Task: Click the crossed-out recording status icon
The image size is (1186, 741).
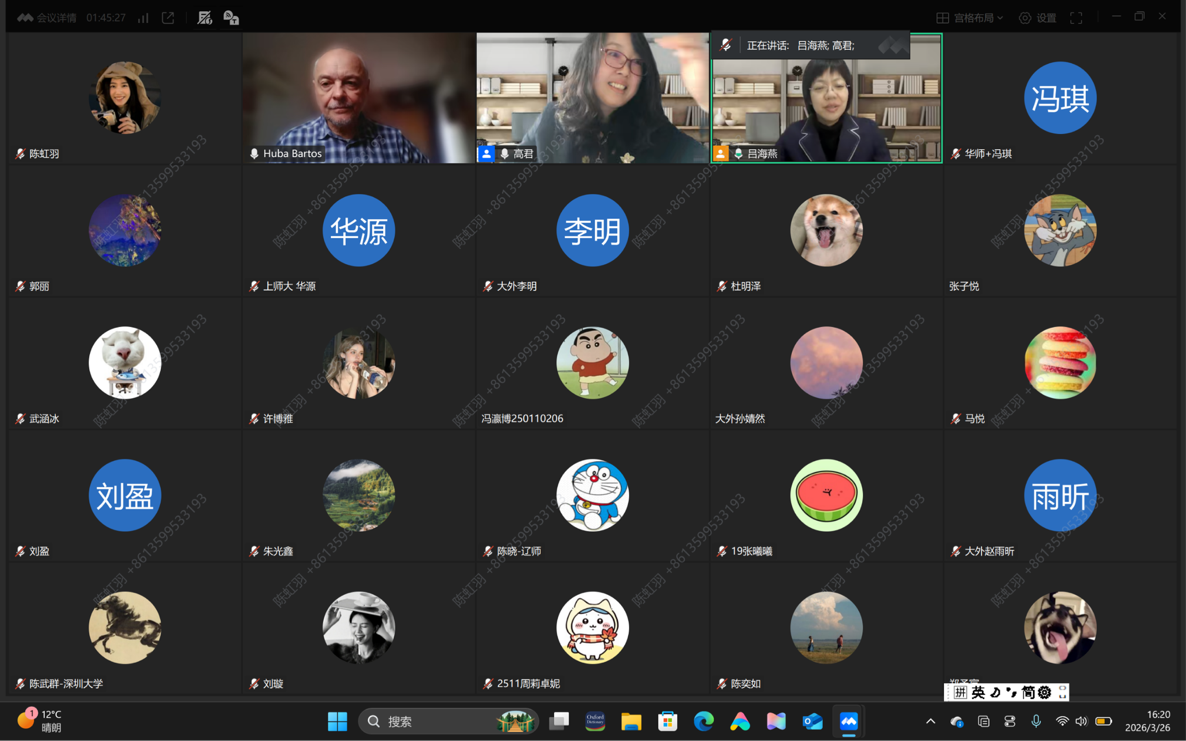Action: (x=205, y=18)
